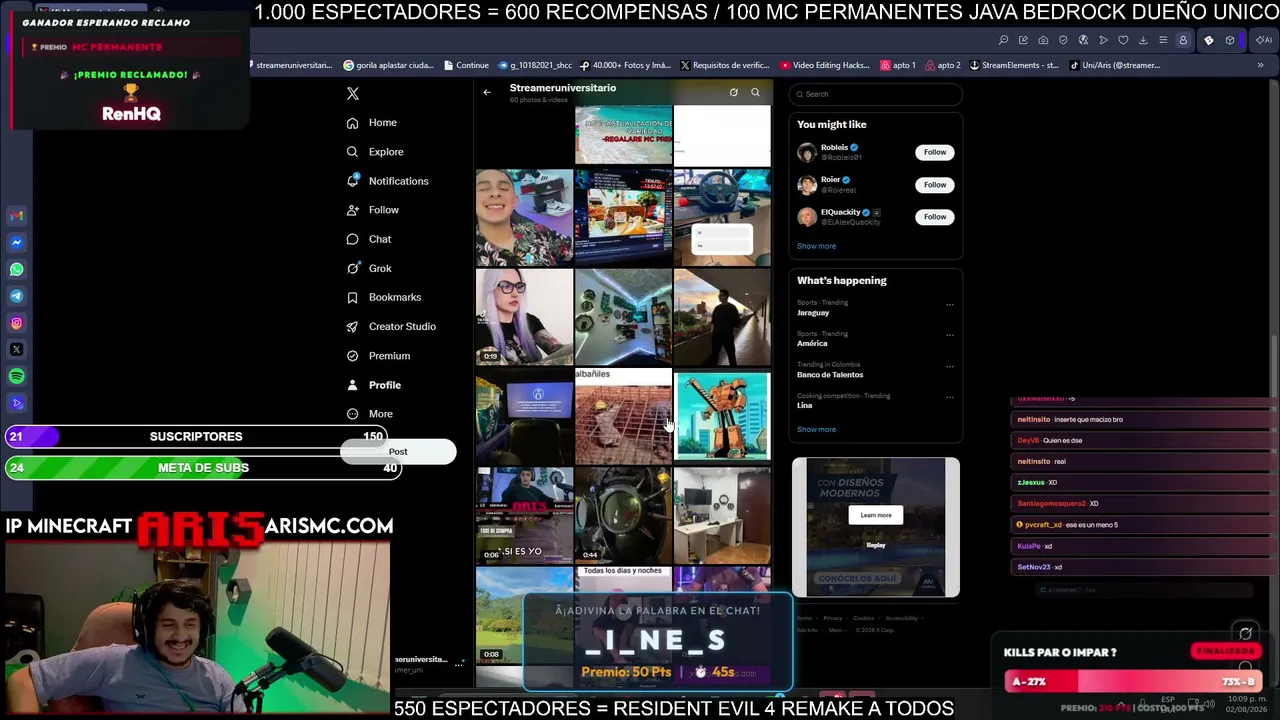The height and width of the screenshot is (720, 1280).
Task: Open the 'gorila aplastar ciuda...' bookmark
Action: pyautogui.click(x=388, y=65)
